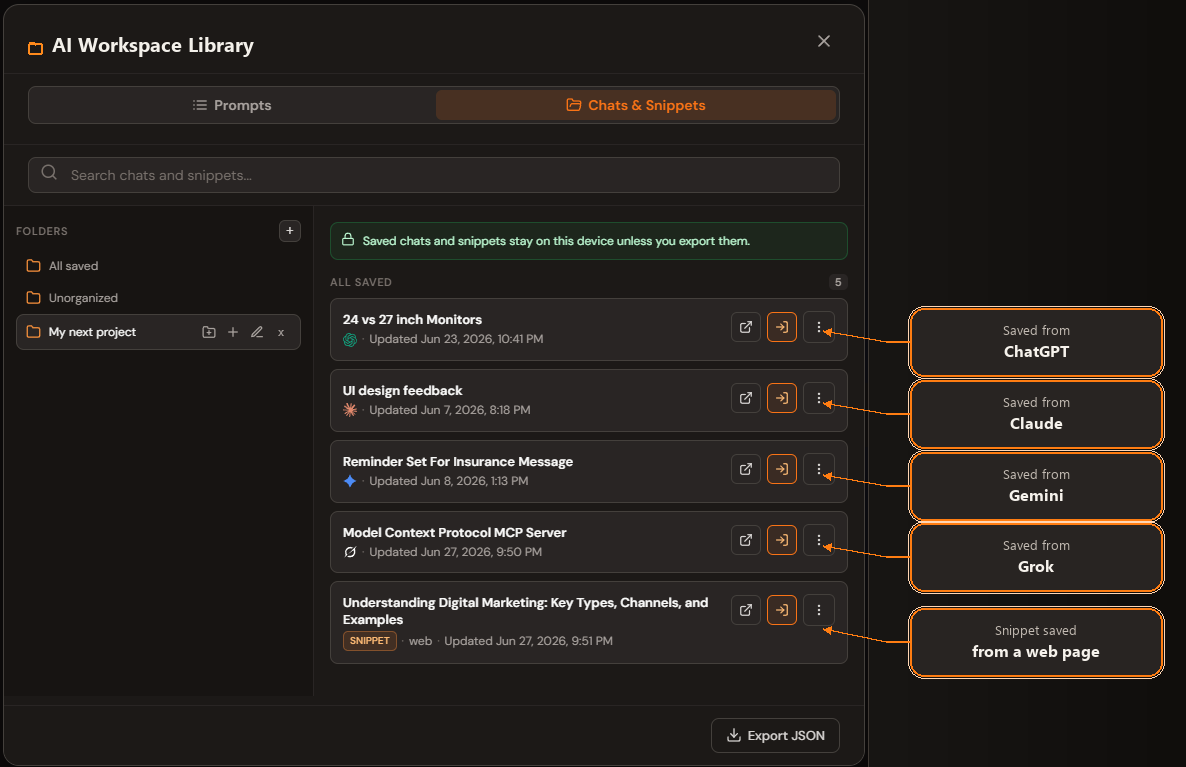The height and width of the screenshot is (767, 1186).
Task: Click the orange SNIPPET badge
Action: click(370, 641)
